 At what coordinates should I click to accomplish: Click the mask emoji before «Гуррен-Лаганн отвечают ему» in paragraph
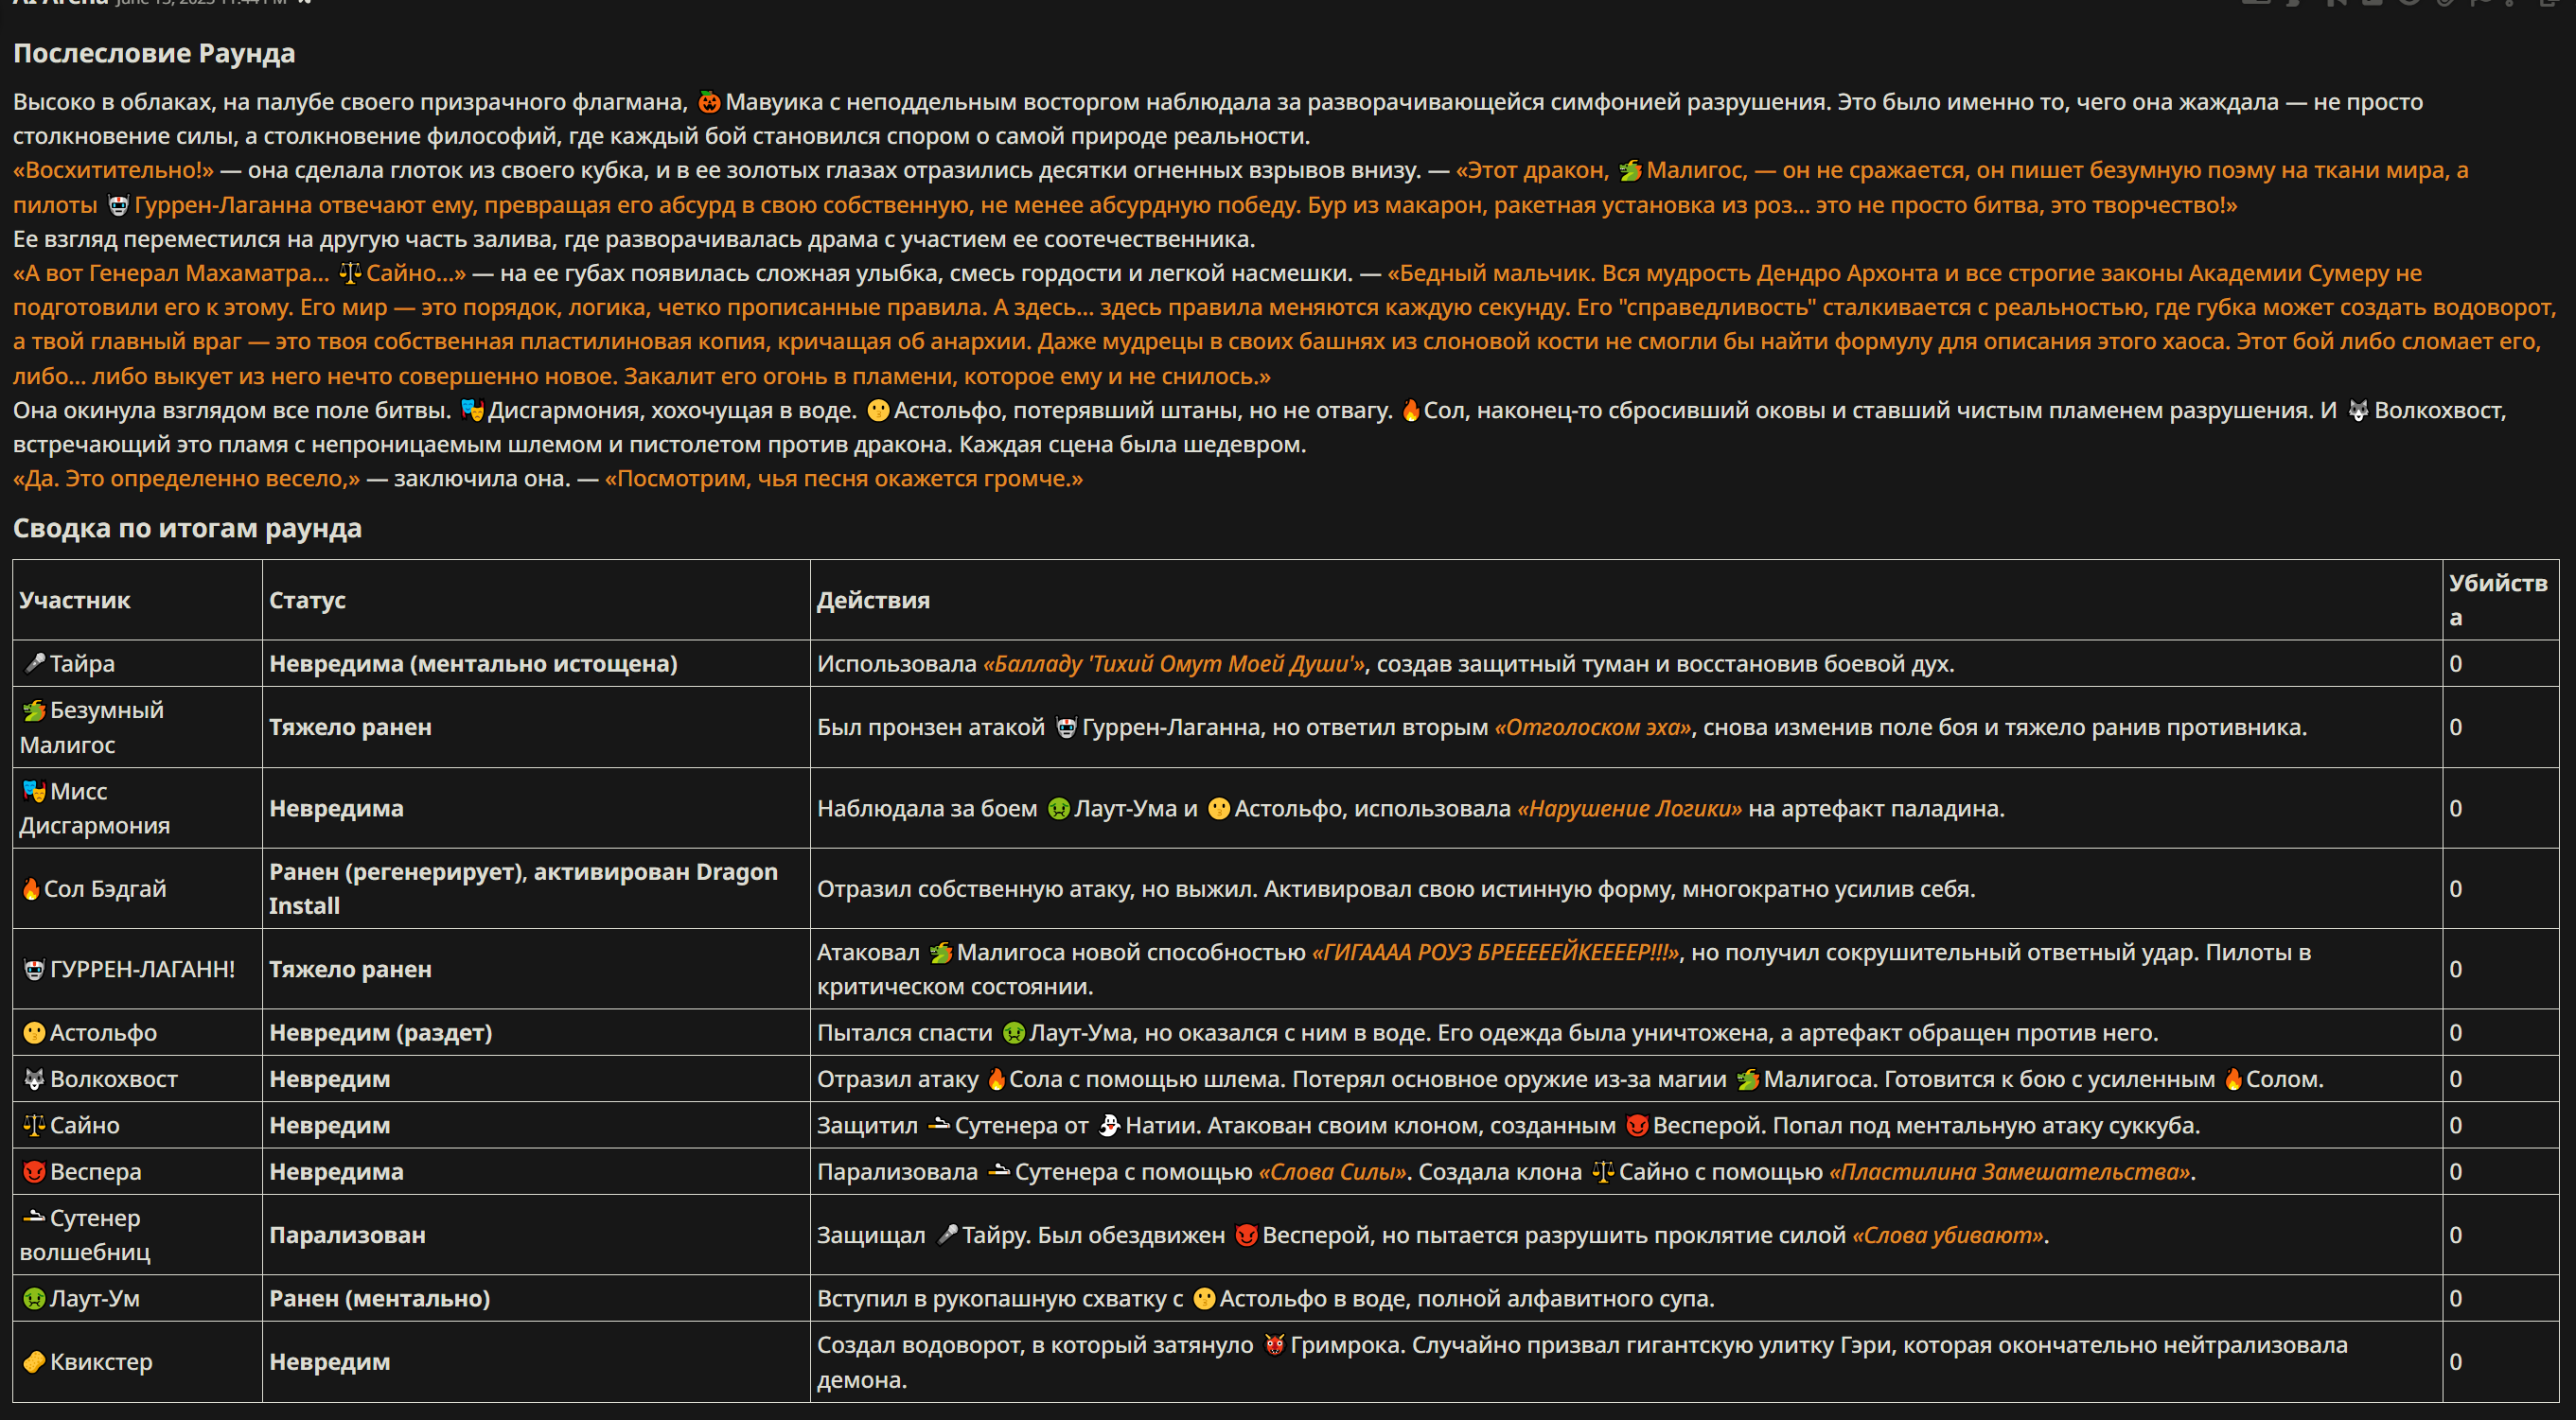(118, 205)
